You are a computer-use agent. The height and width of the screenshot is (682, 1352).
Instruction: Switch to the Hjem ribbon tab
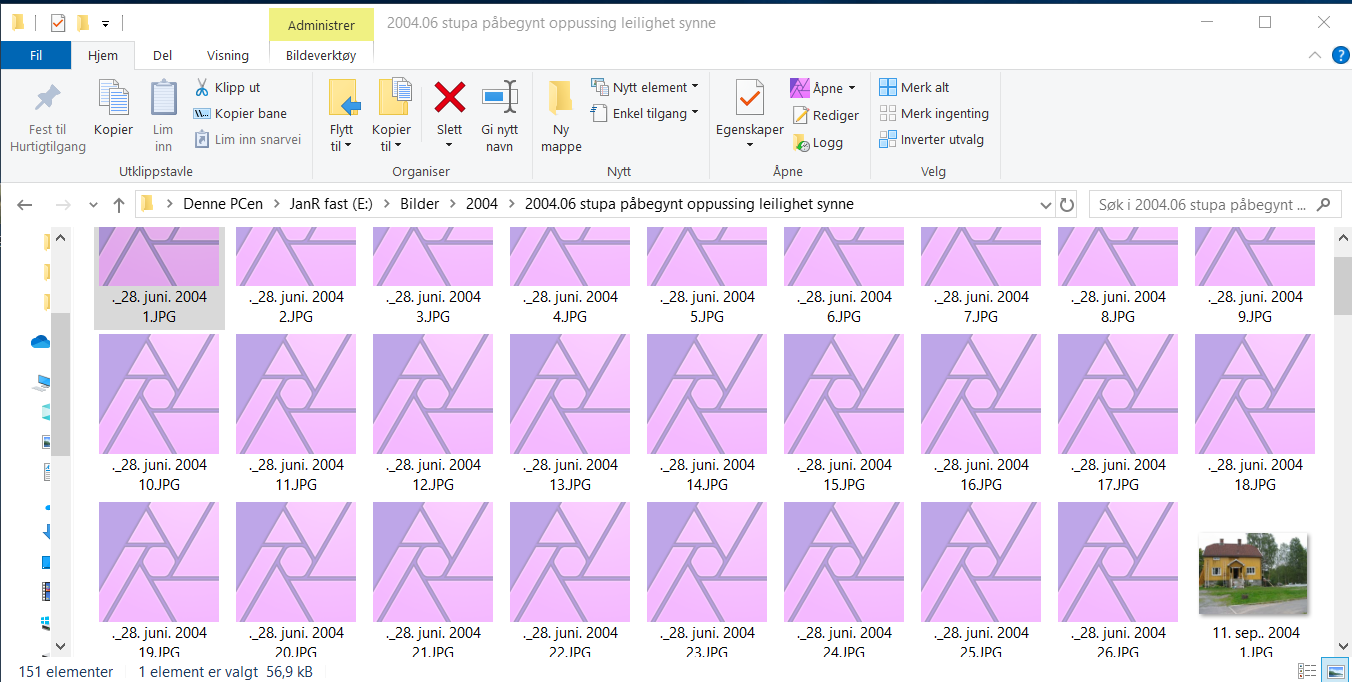pos(103,56)
